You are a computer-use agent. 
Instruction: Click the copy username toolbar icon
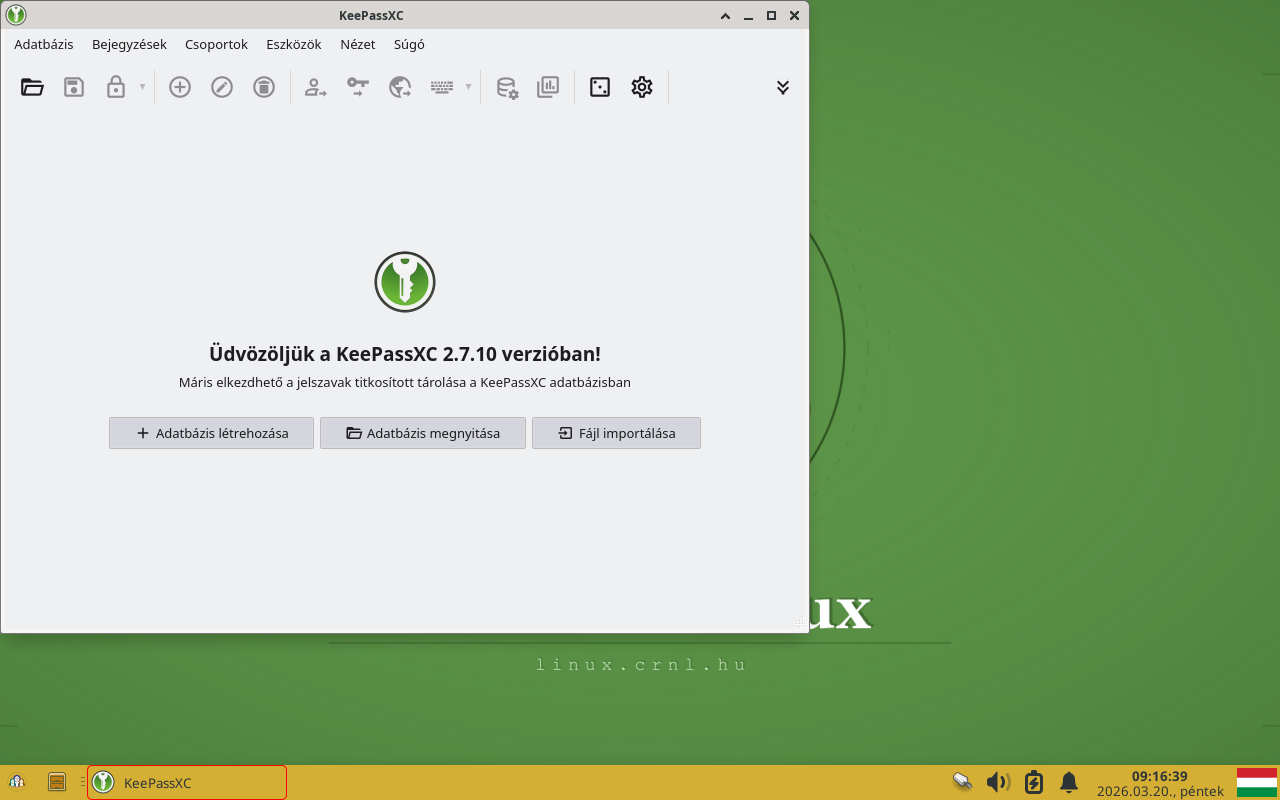[x=316, y=87]
